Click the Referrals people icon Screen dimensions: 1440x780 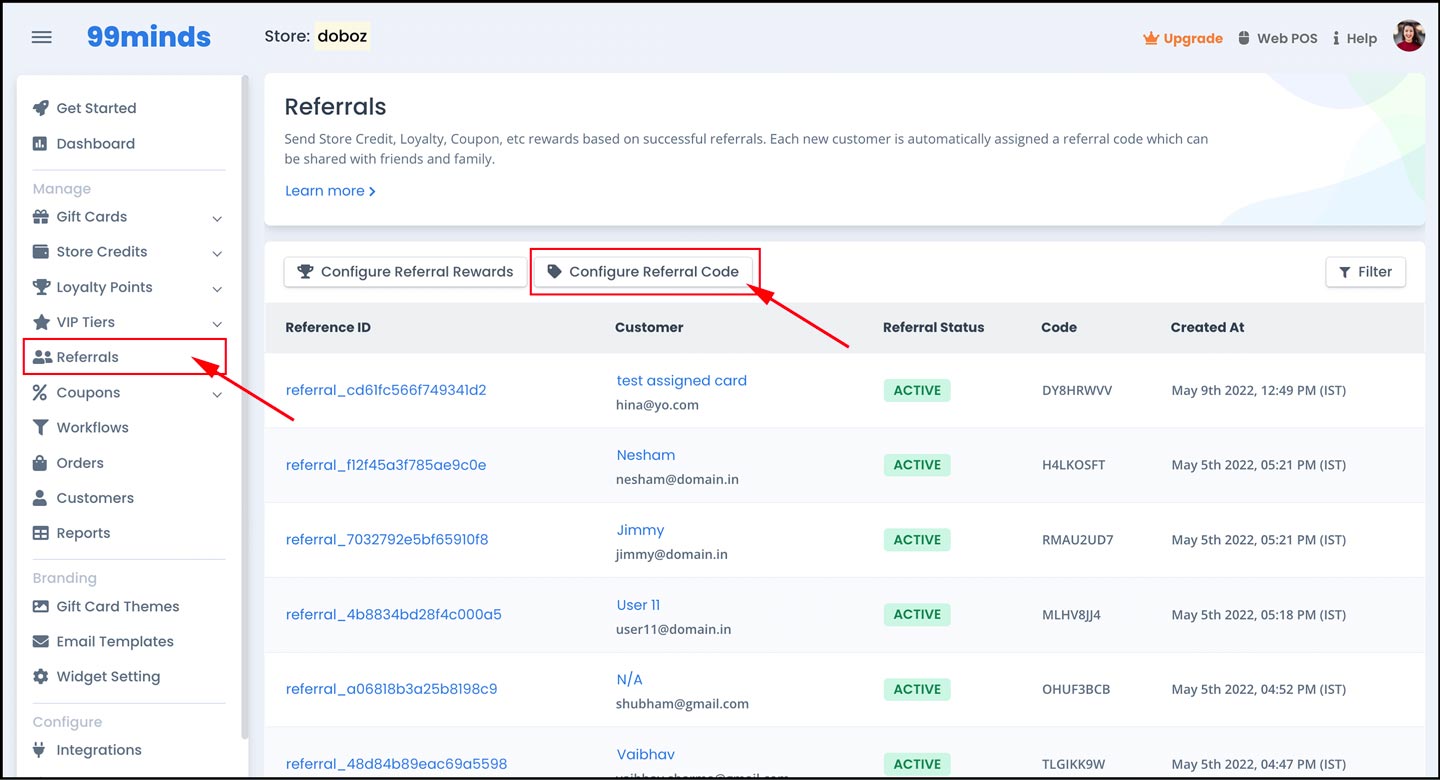point(42,357)
